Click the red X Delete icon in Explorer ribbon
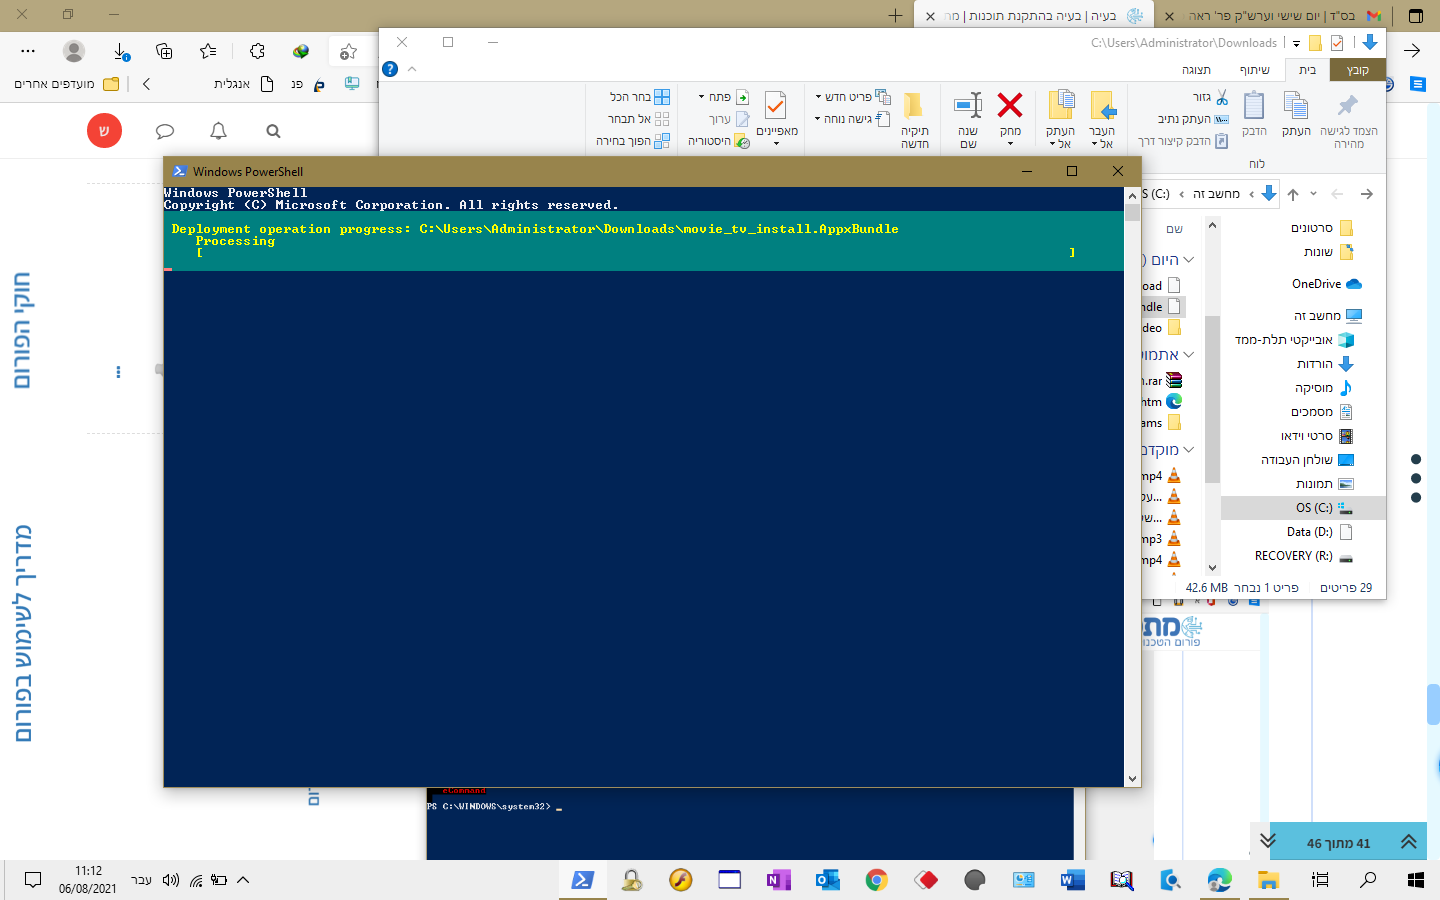 point(1010,105)
